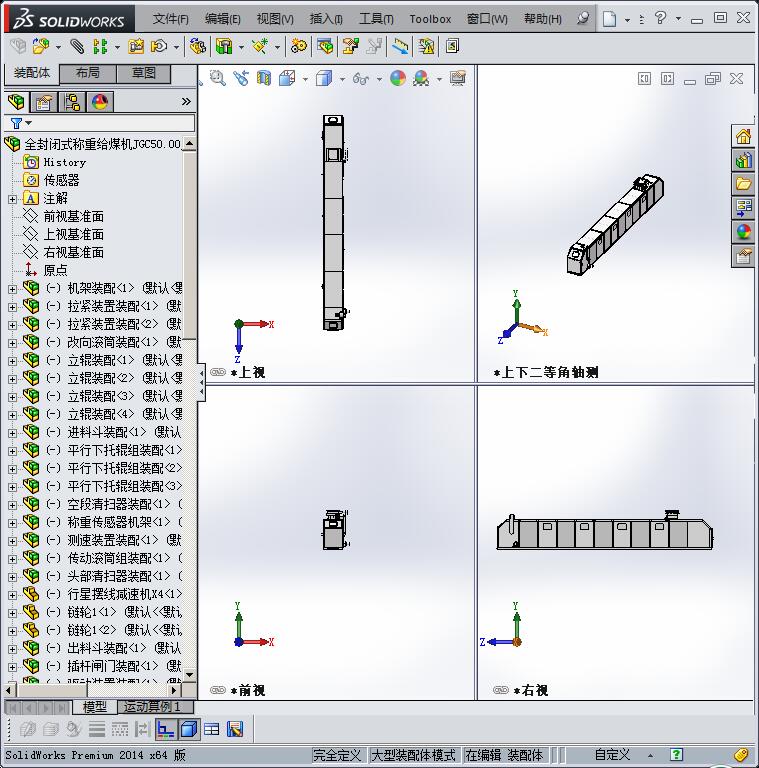Toggle the link views icon in 右视 viewport

[x=501, y=690]
